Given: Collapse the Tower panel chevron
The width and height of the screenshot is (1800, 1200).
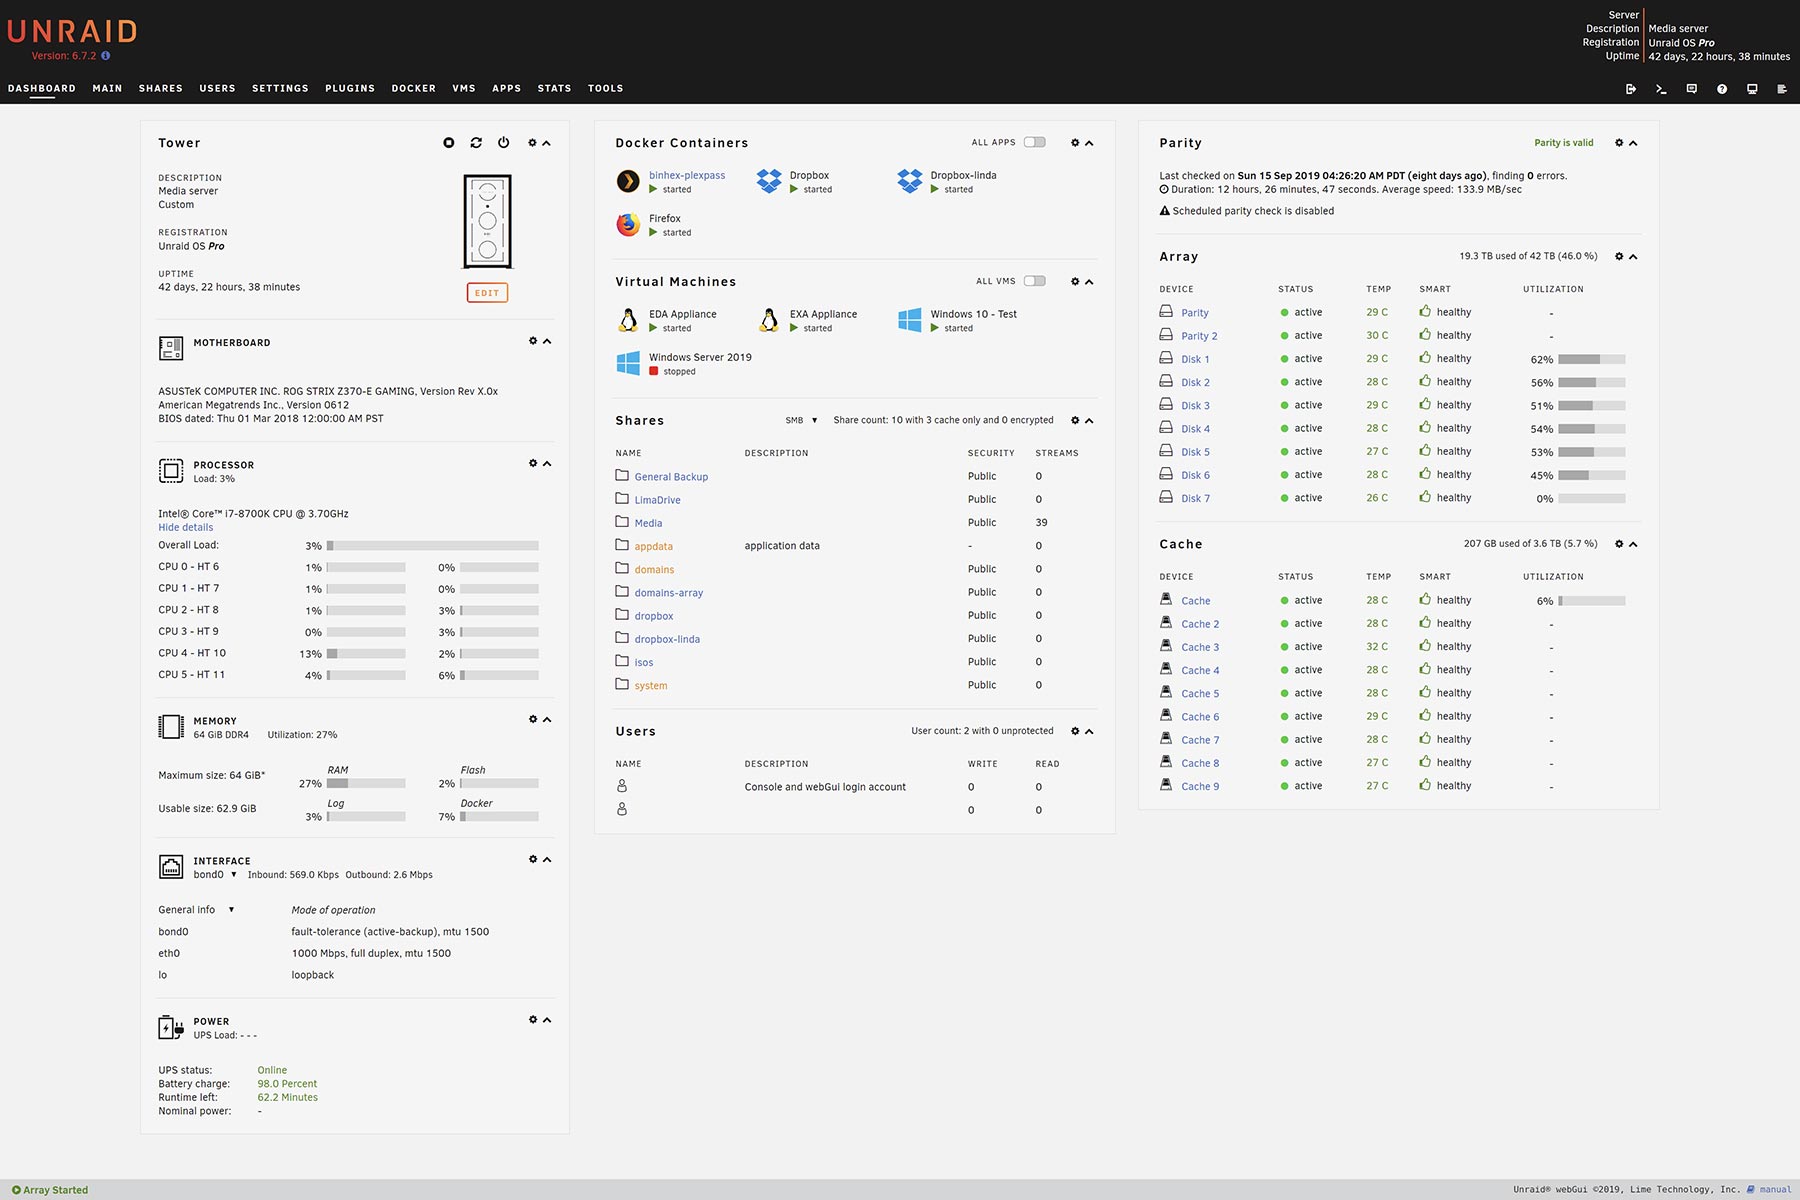Looking at the screenshot, I should [x=547, y=143].
